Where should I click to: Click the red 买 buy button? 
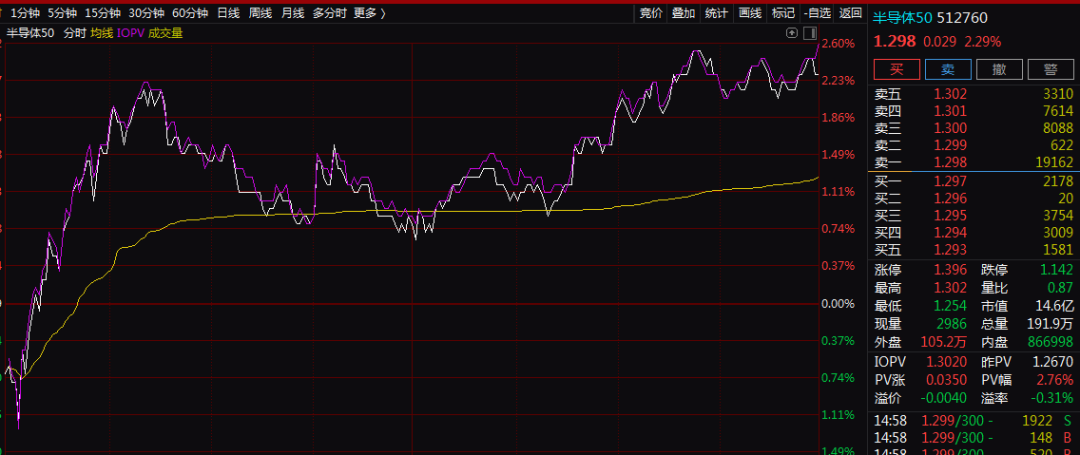click(896, 69)
